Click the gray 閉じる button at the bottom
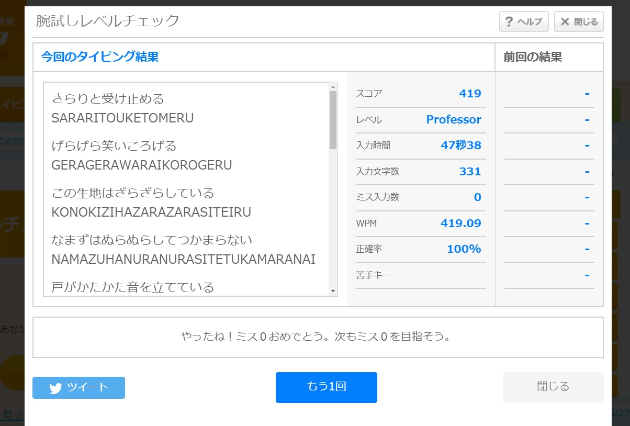The height and width of the screenshot is (426, 630). point(552,387)
